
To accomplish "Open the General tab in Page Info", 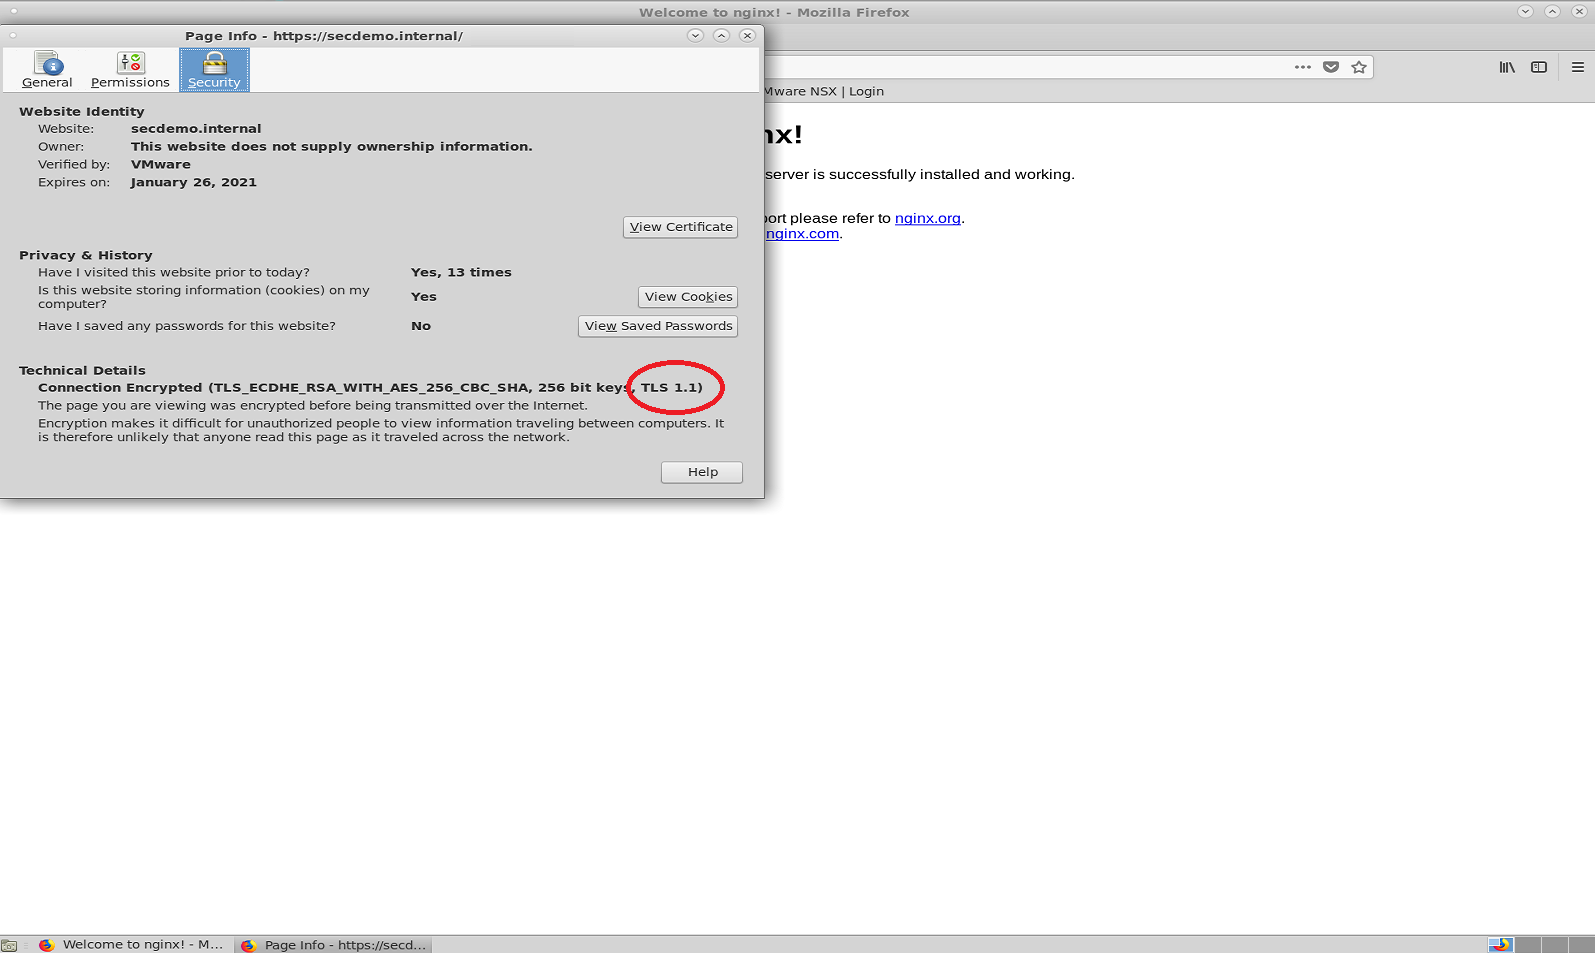I will [x=47, y=70].
